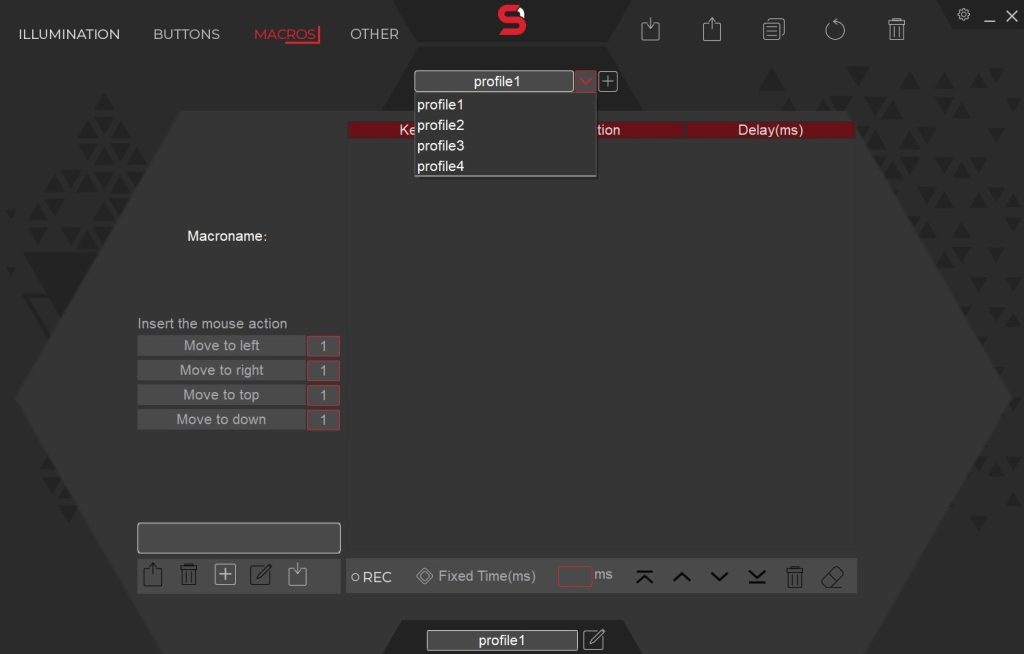Edit the macro using the pencil icon
This screenshot has height=654, width=1024.
pos(261,575)
